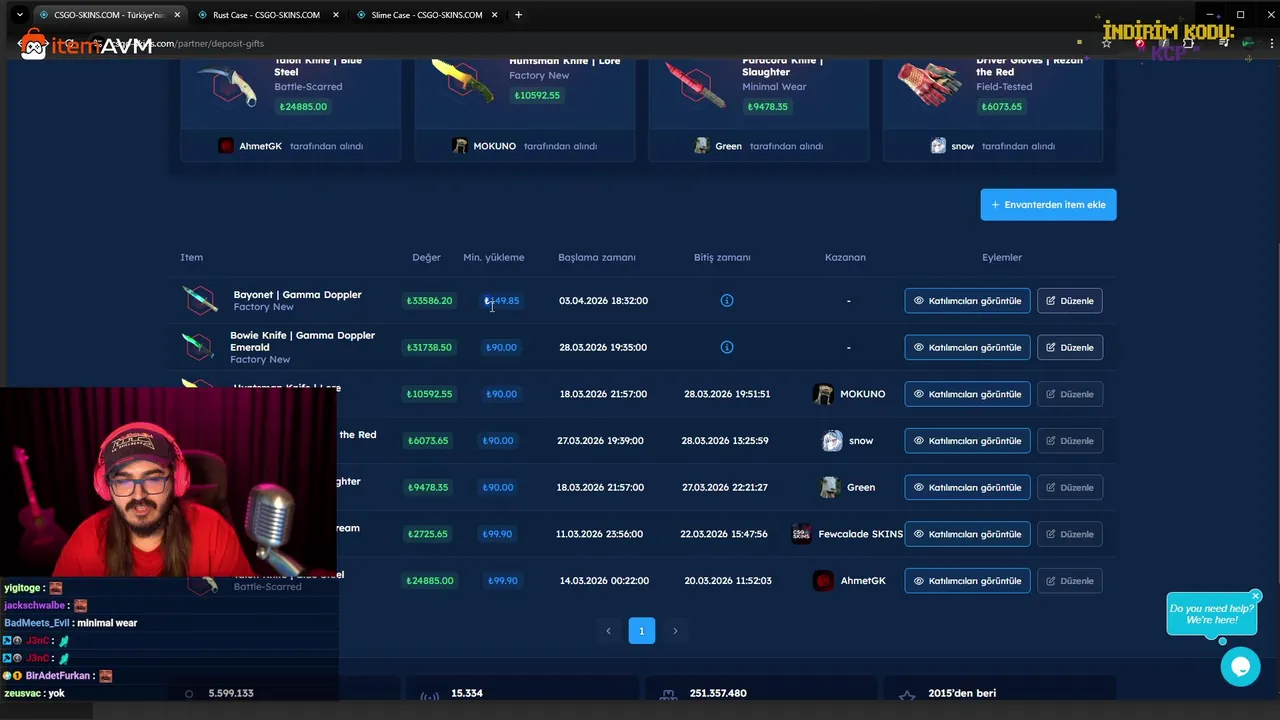This screenshot has height=720, width=1280.
Task: View participants for snow's won item
Action: click(967, 440)
